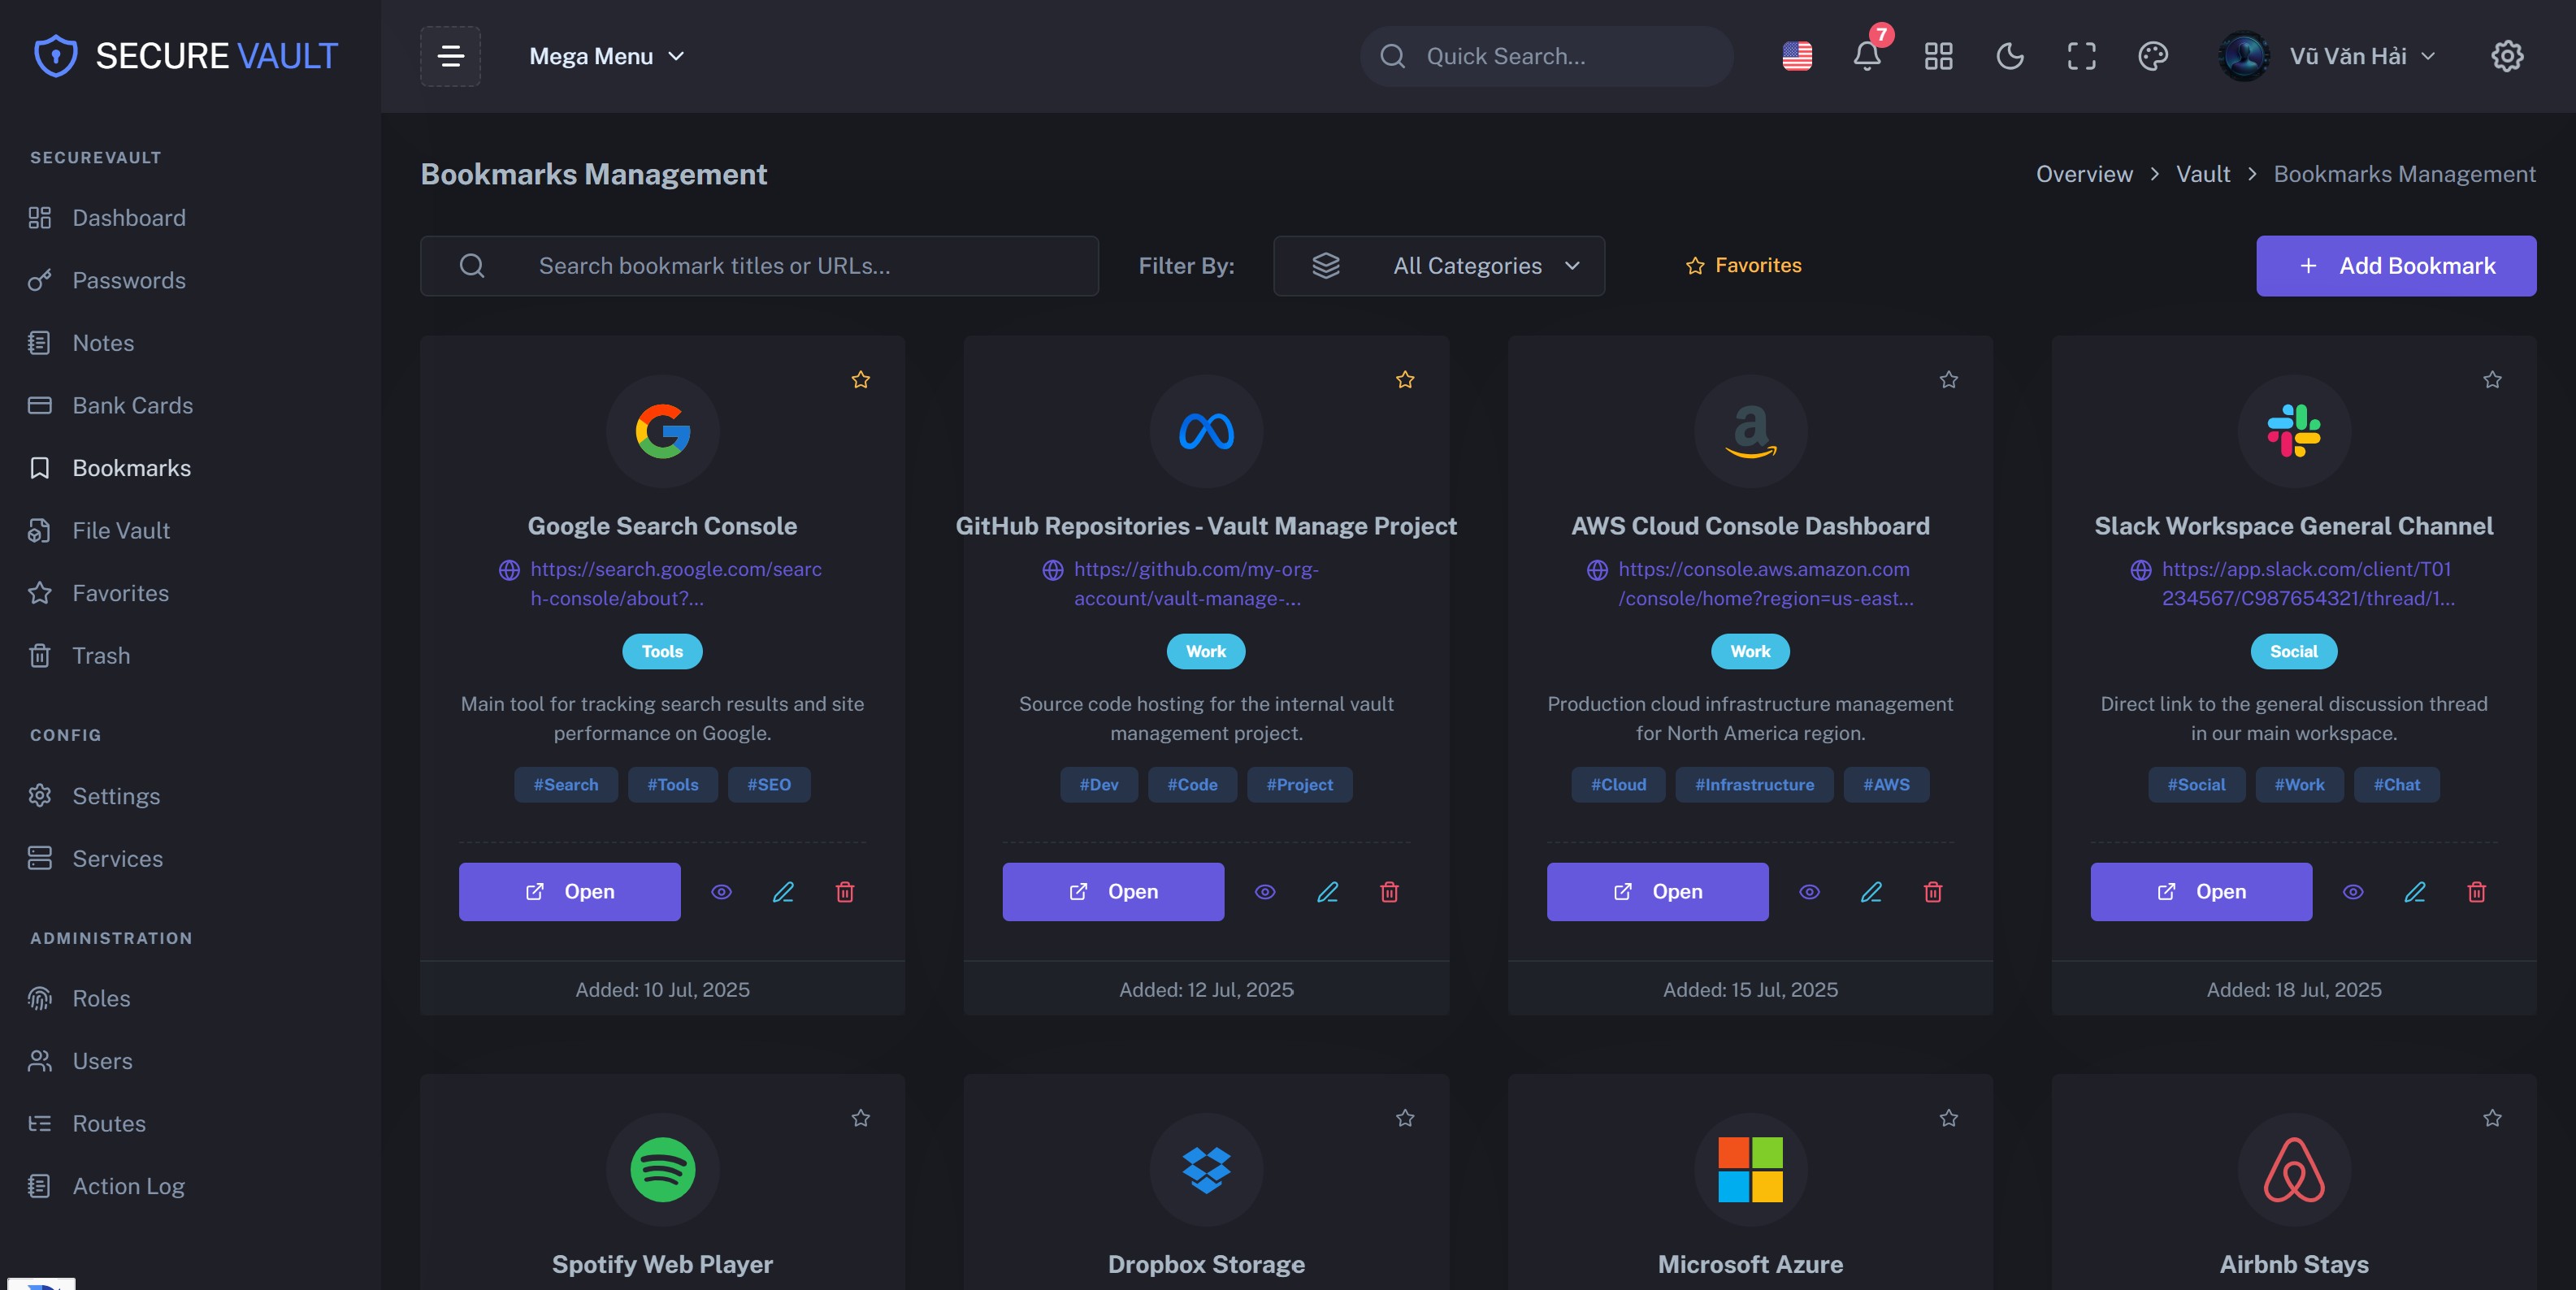The image size is (2576, 1290).
Task: Go to Dashboard in sidebar
Action: pyautogui.click(x=108, y=217)
